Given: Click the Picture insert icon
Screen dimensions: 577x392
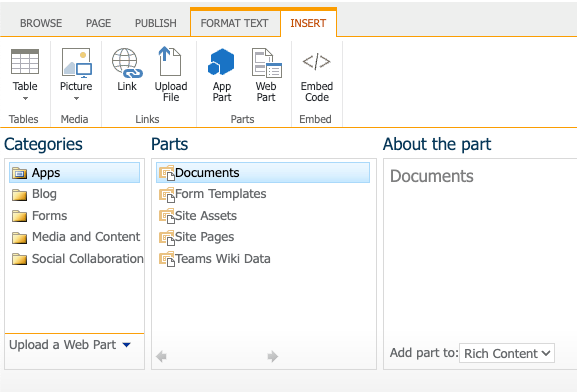Looking at the screenshot, I should pyautogui.click(x=76, y=63).
